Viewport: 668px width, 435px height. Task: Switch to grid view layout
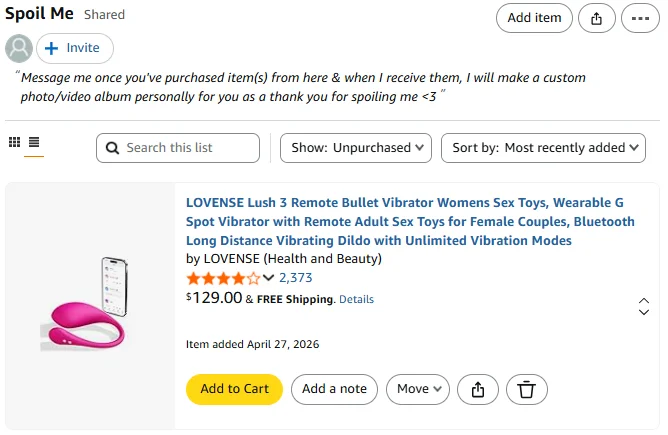tap(14, 143)
